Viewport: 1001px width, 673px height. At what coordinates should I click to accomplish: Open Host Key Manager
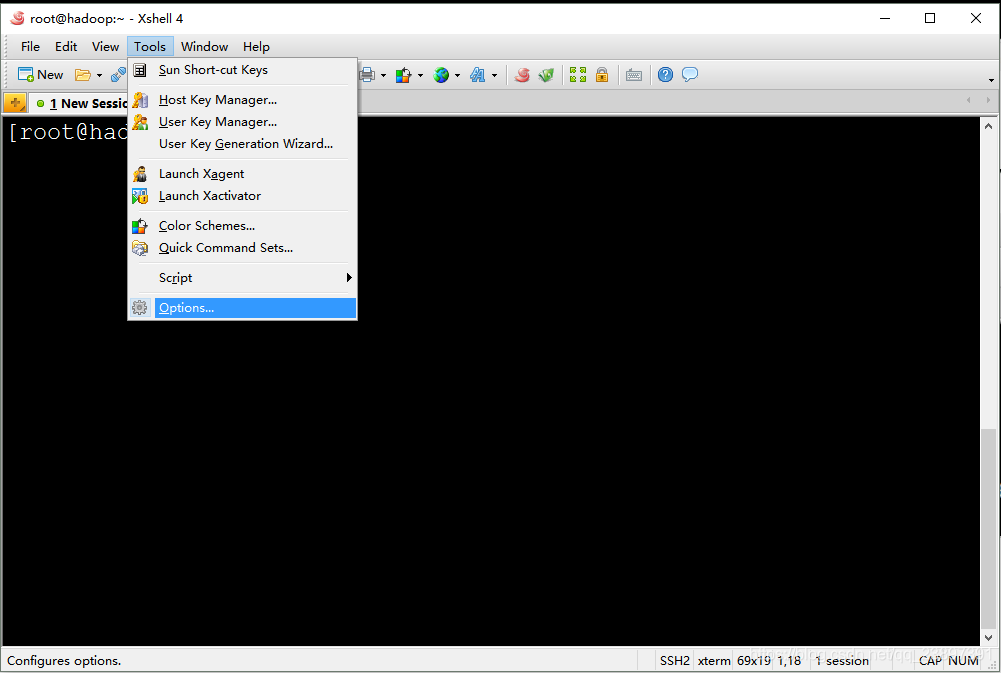(x=243, y=100)
